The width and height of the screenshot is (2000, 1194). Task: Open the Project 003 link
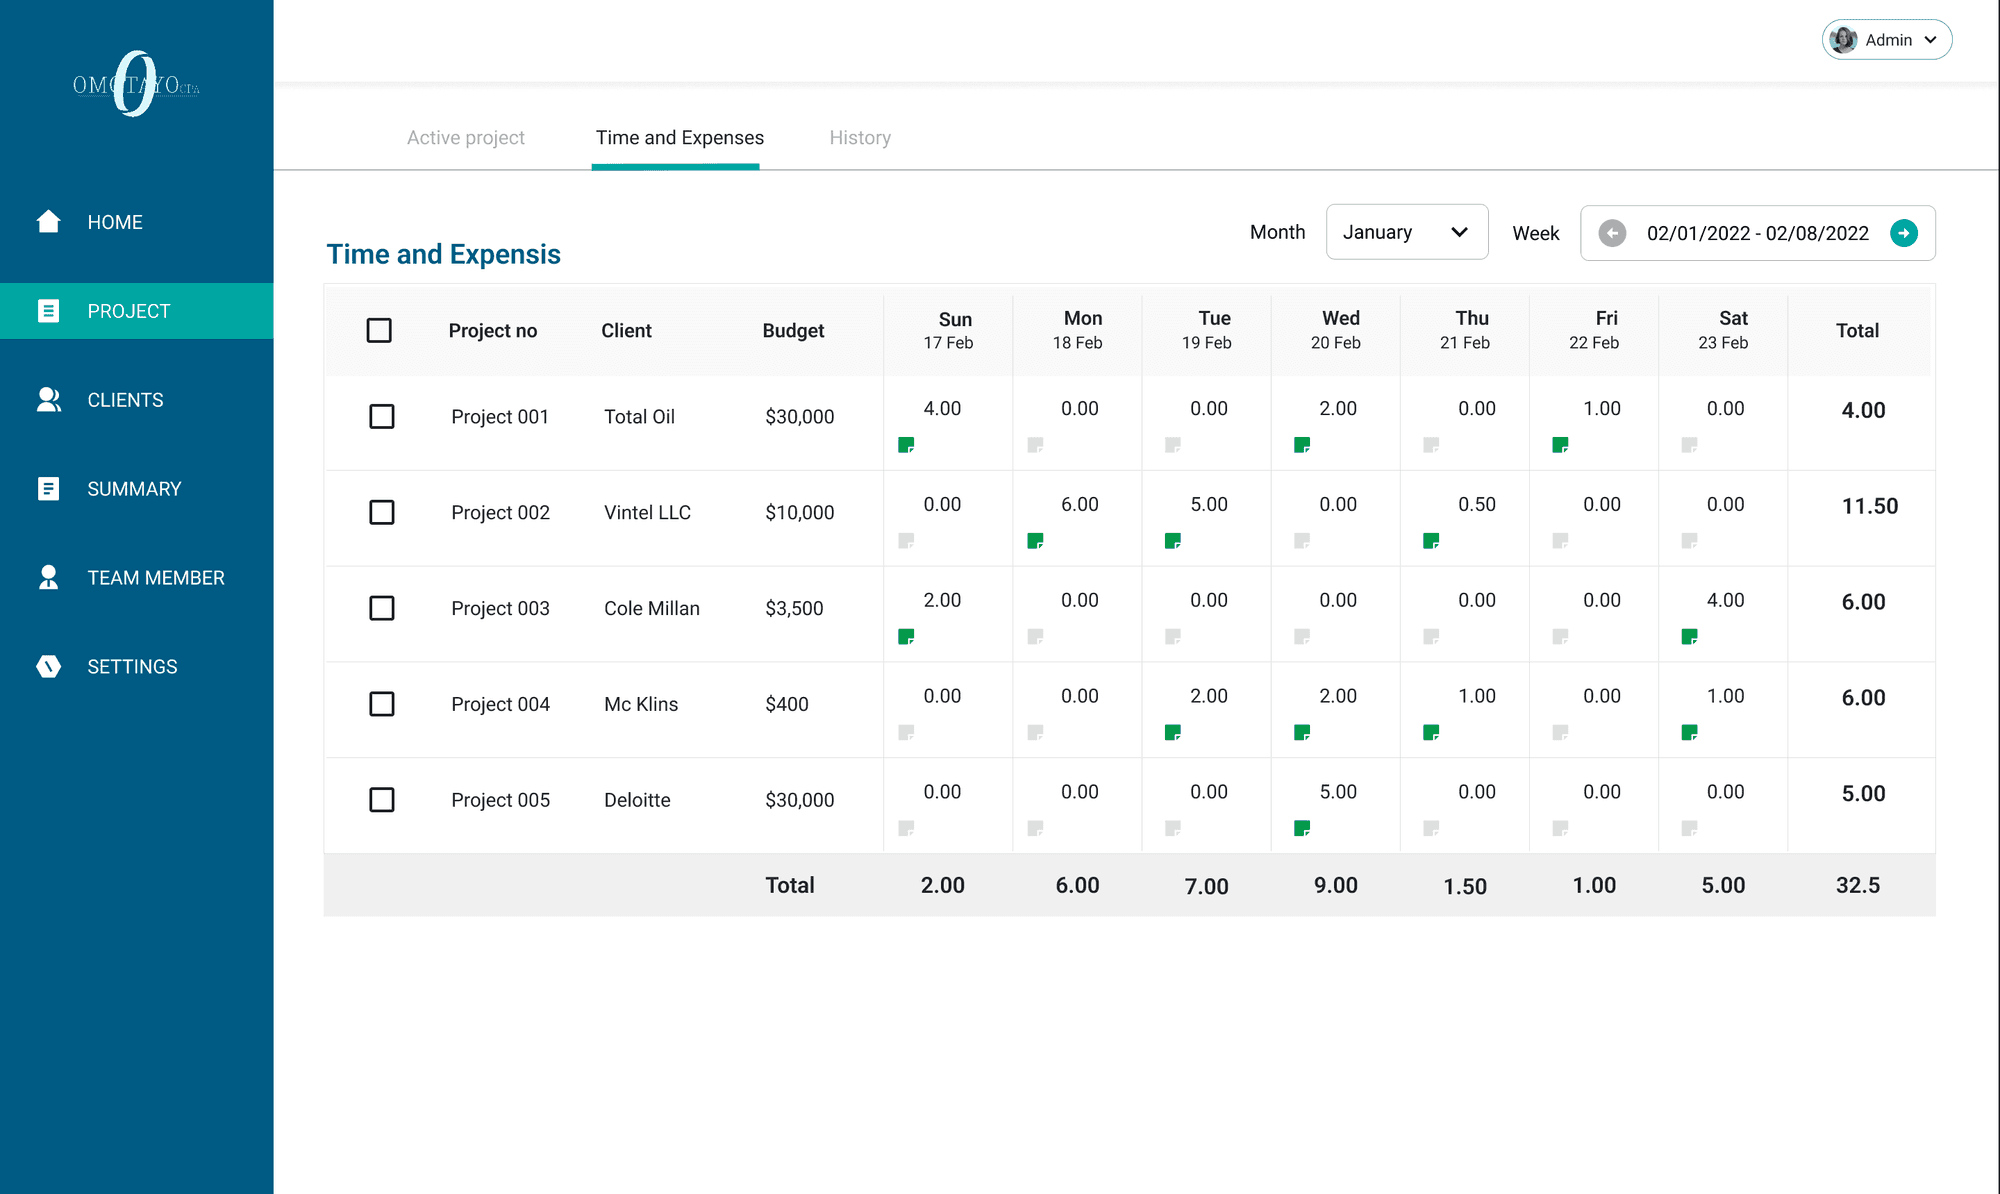click(x=500, y=608)
